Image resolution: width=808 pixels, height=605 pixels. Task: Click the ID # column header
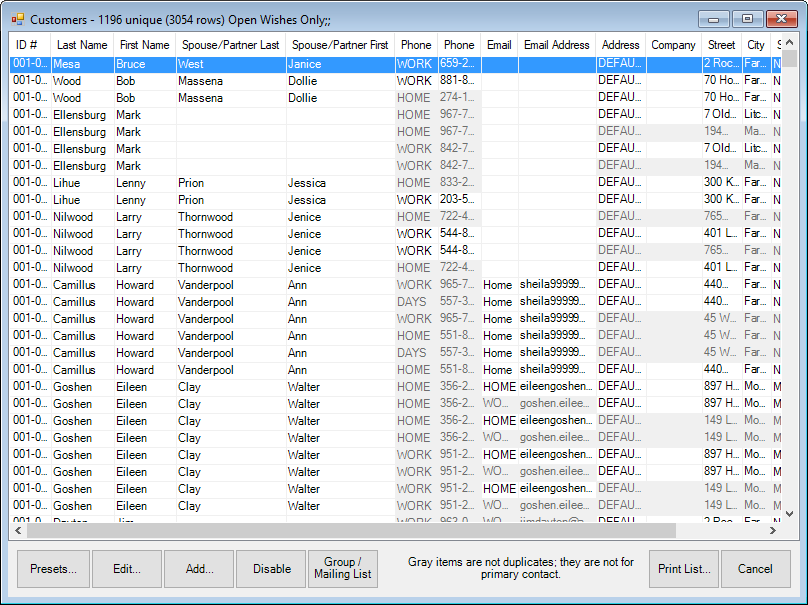point(27,45)
